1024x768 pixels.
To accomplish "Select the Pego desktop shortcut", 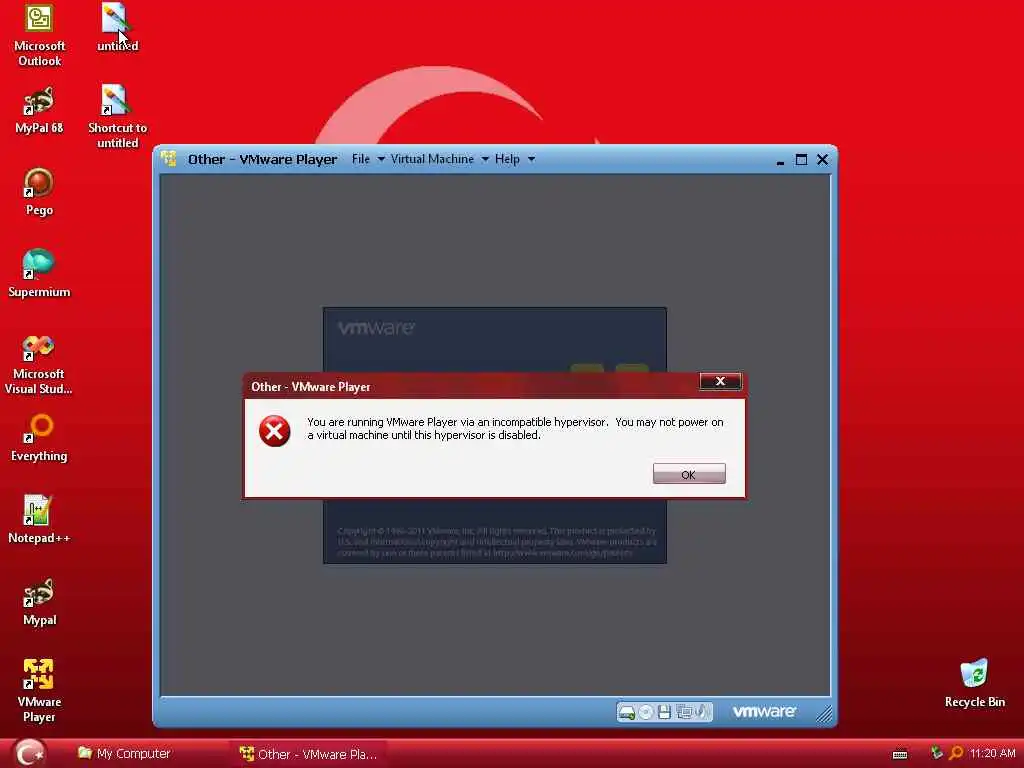I will [39, 192].
